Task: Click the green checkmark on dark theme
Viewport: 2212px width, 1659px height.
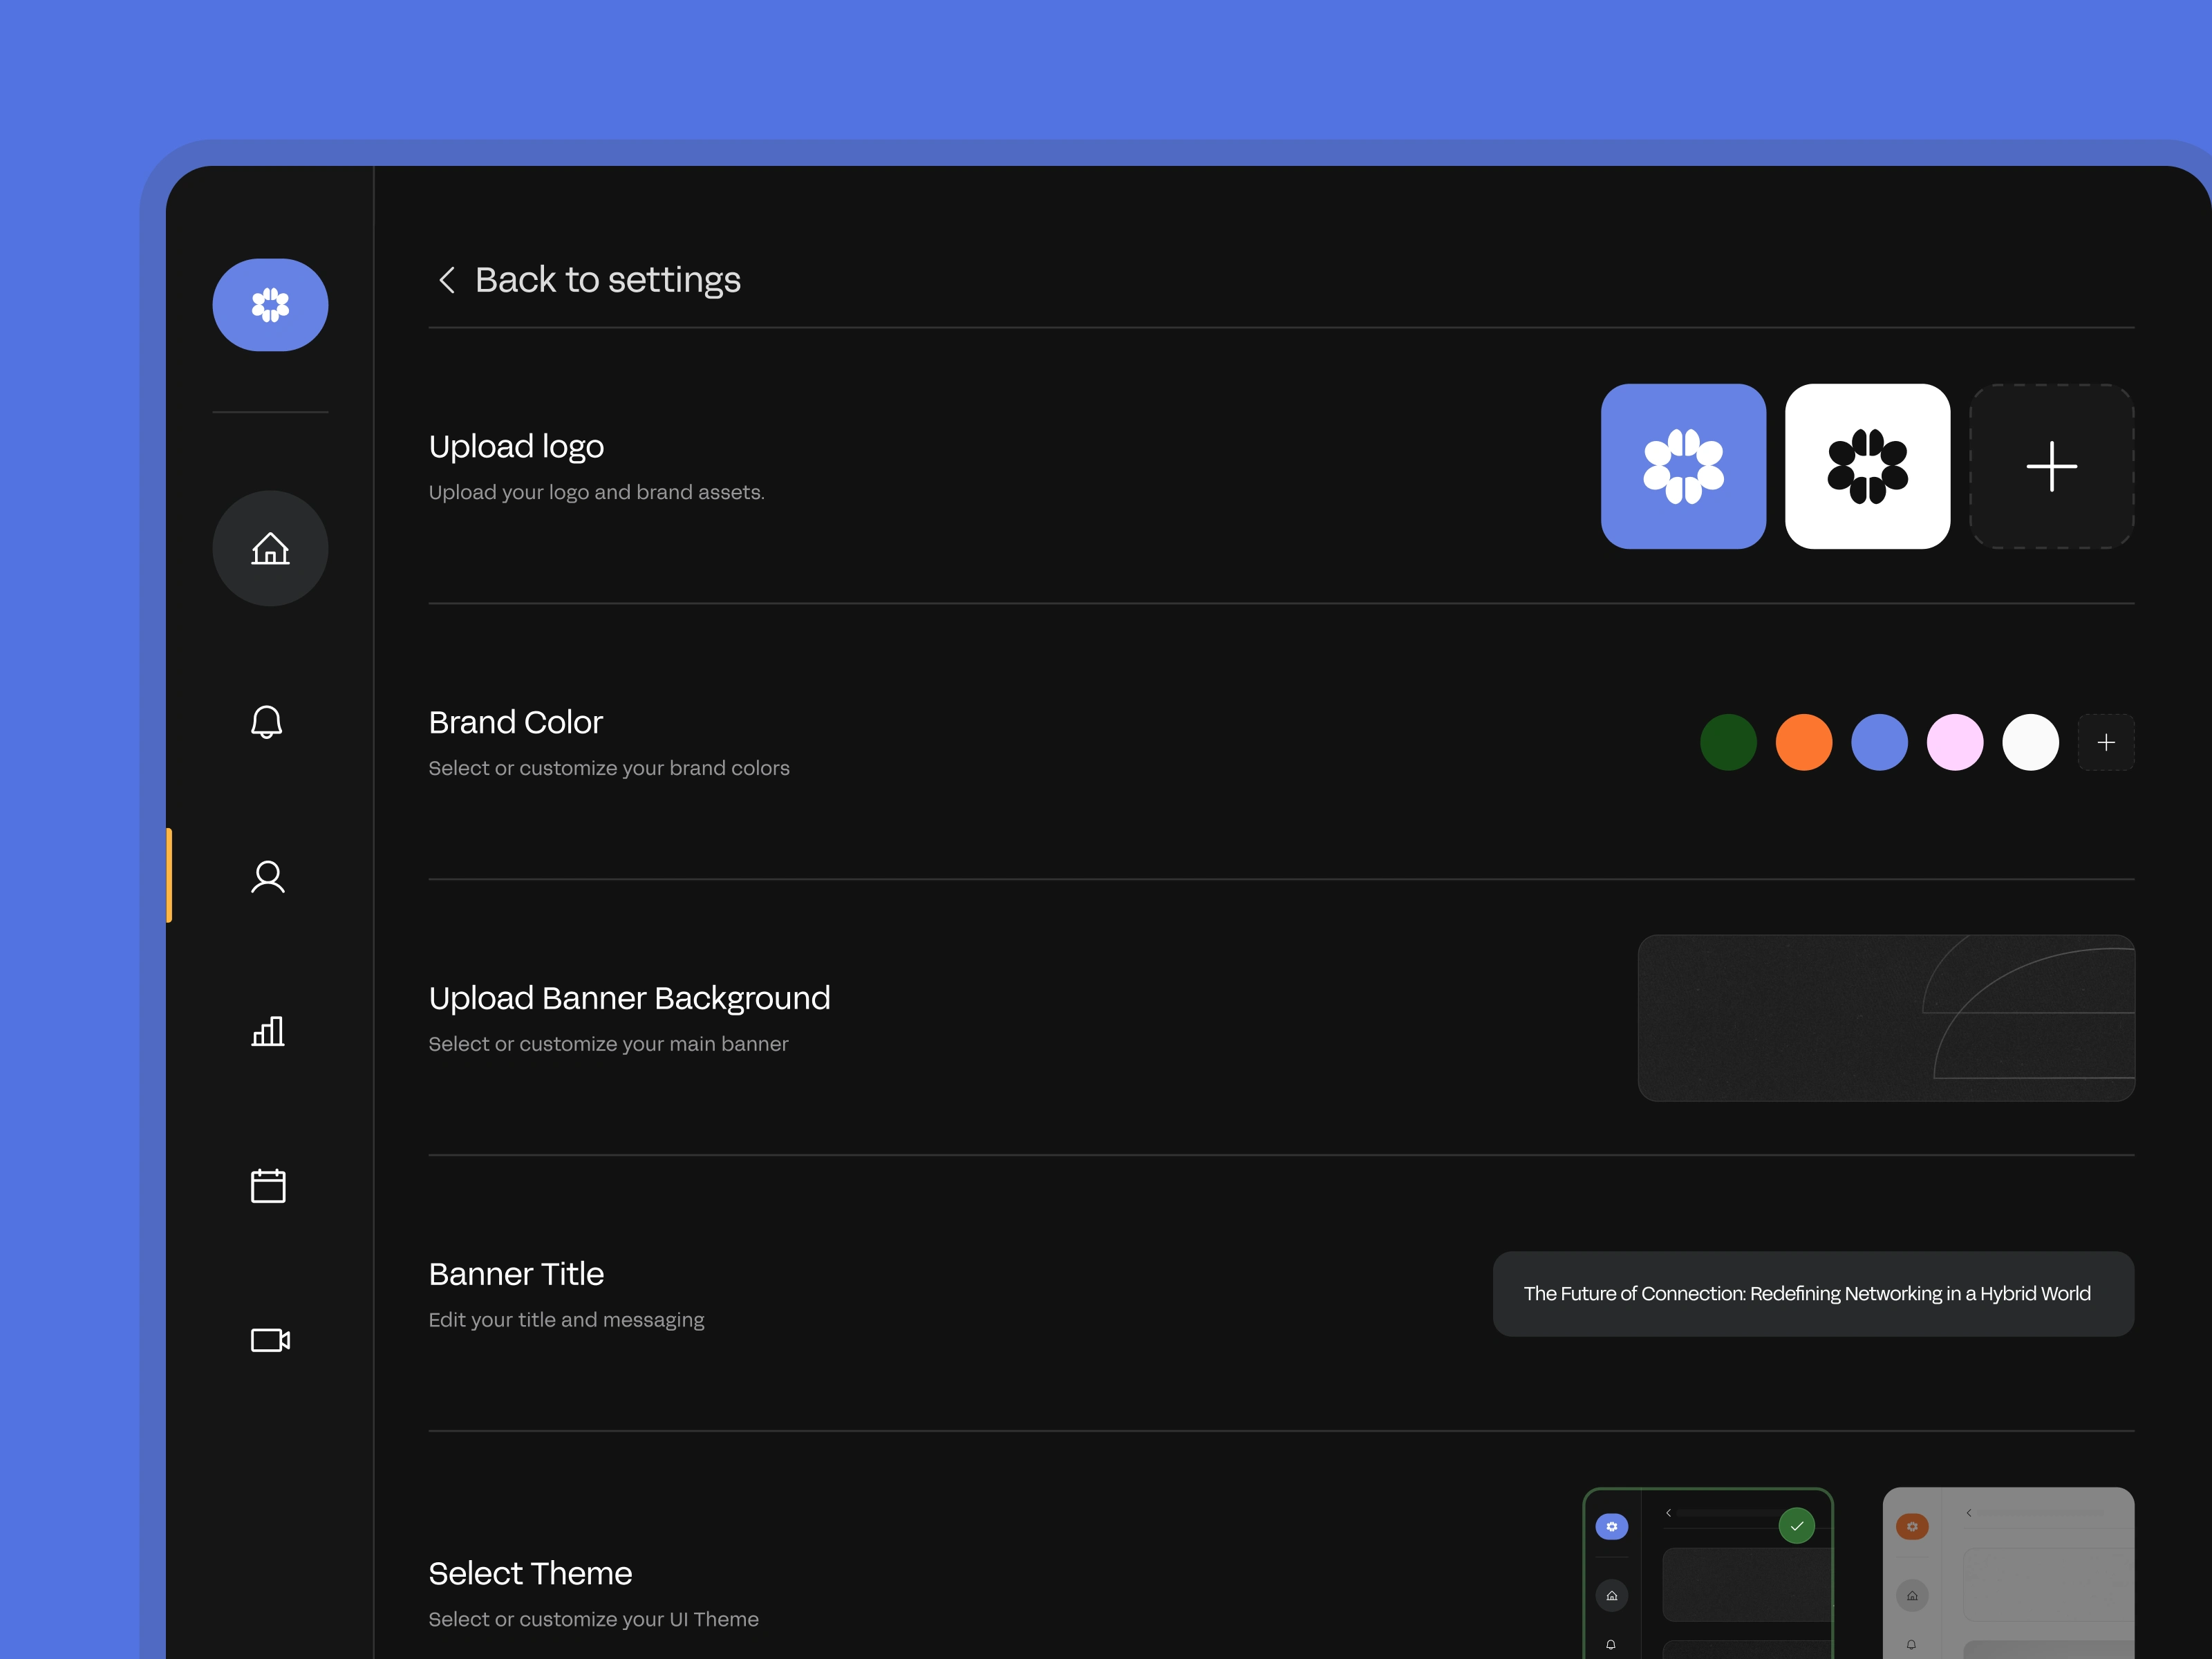Action: pos(1797,1526)
